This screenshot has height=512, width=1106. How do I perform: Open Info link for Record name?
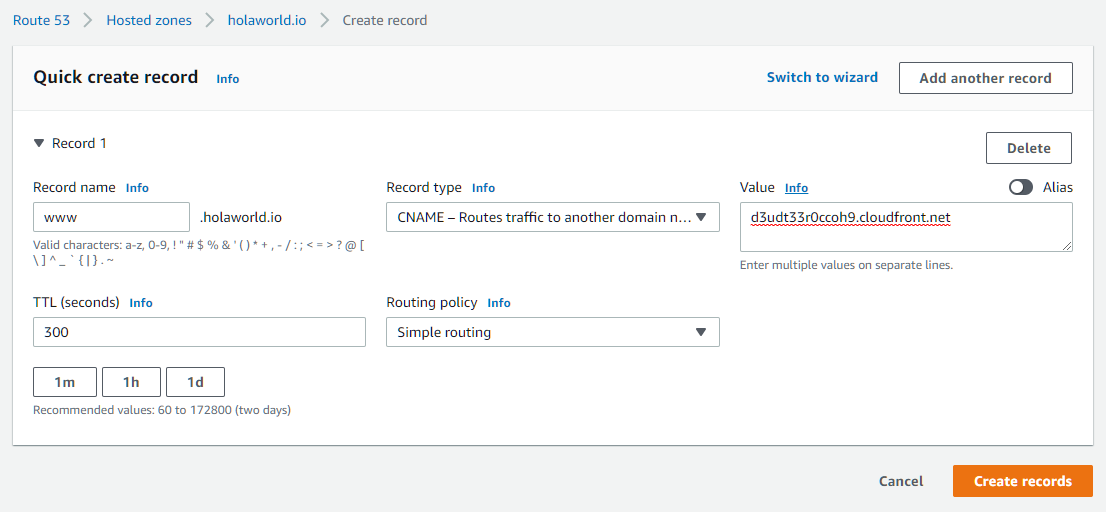click(137, 188)
